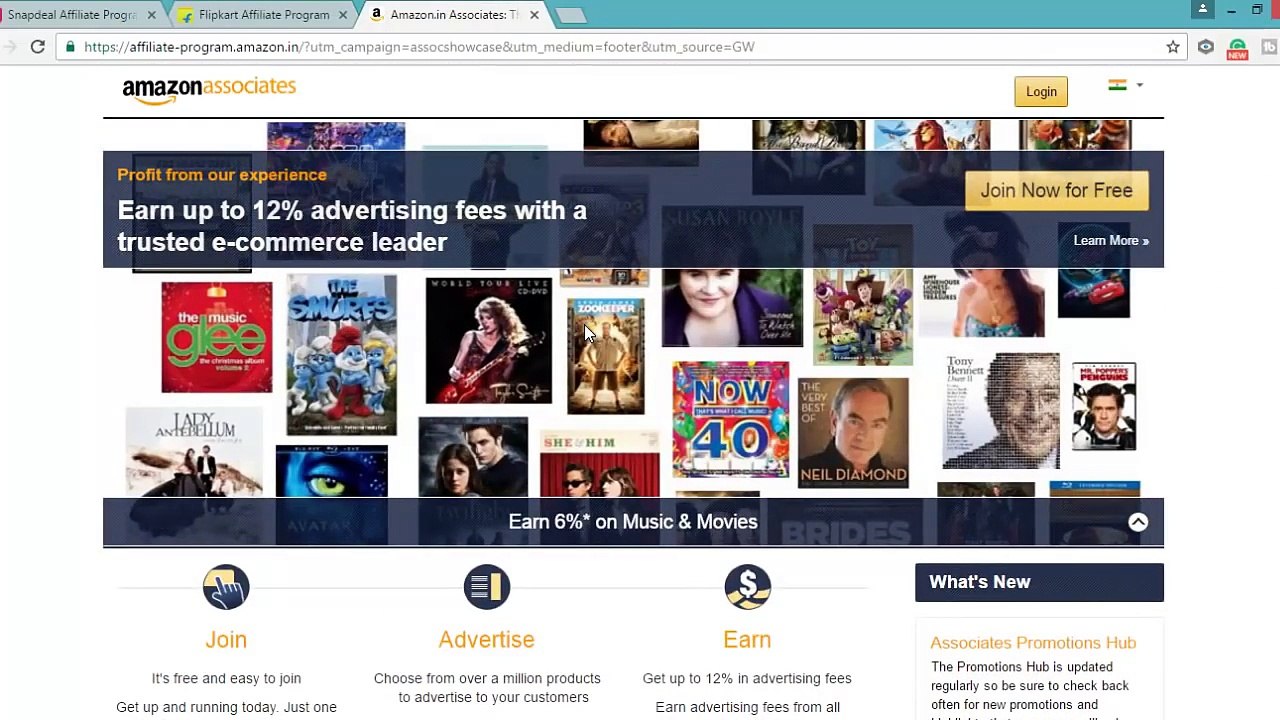Click the Login button
The image size is (1280, 720).
point(1041,91)
